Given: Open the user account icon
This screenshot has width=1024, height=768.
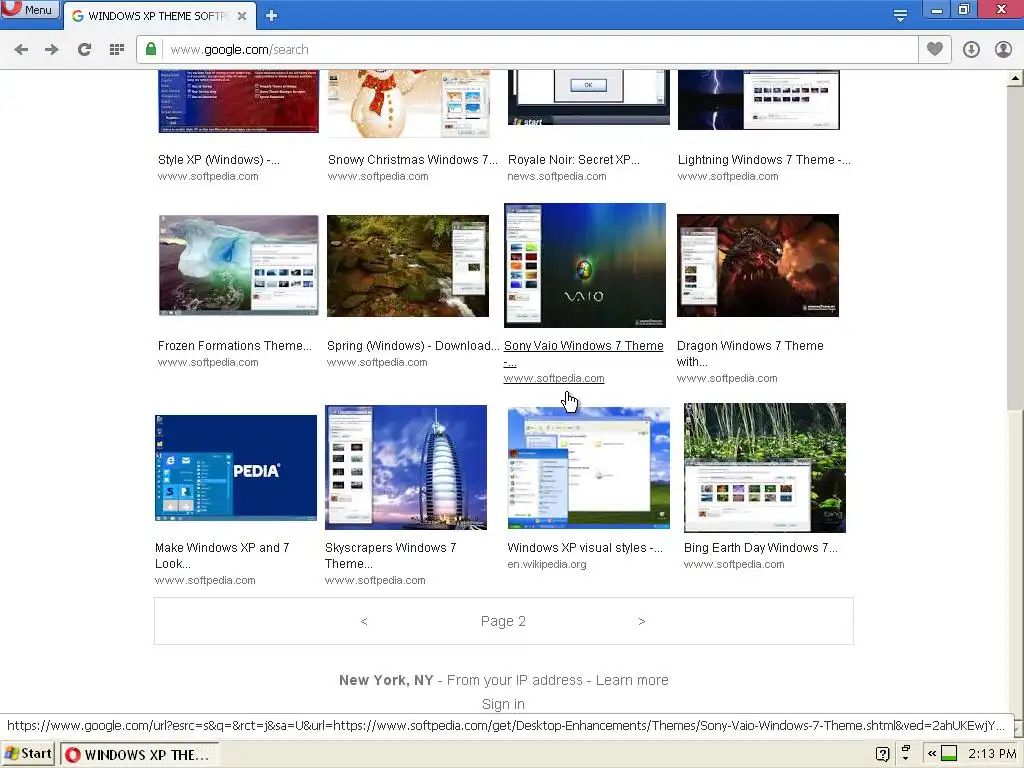Looking at the screenshot, I should 1003,50.
